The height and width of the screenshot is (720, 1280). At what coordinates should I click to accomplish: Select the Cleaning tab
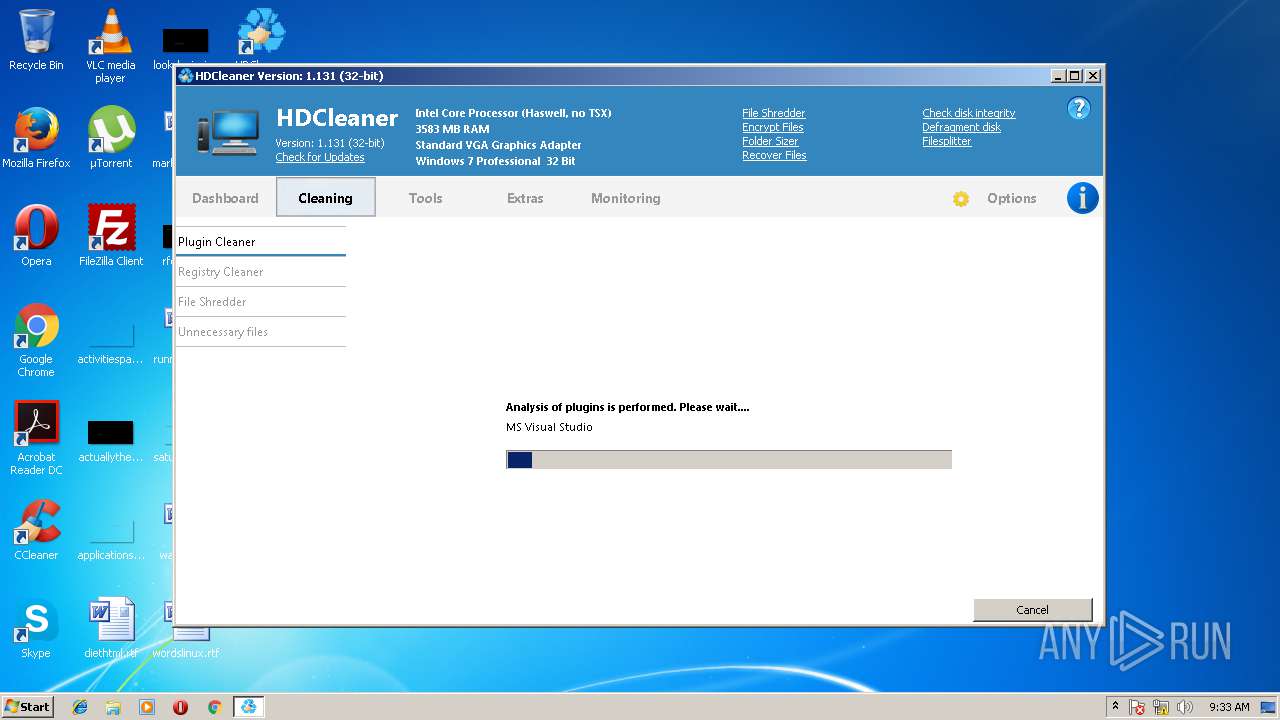(x=325, y=198)
